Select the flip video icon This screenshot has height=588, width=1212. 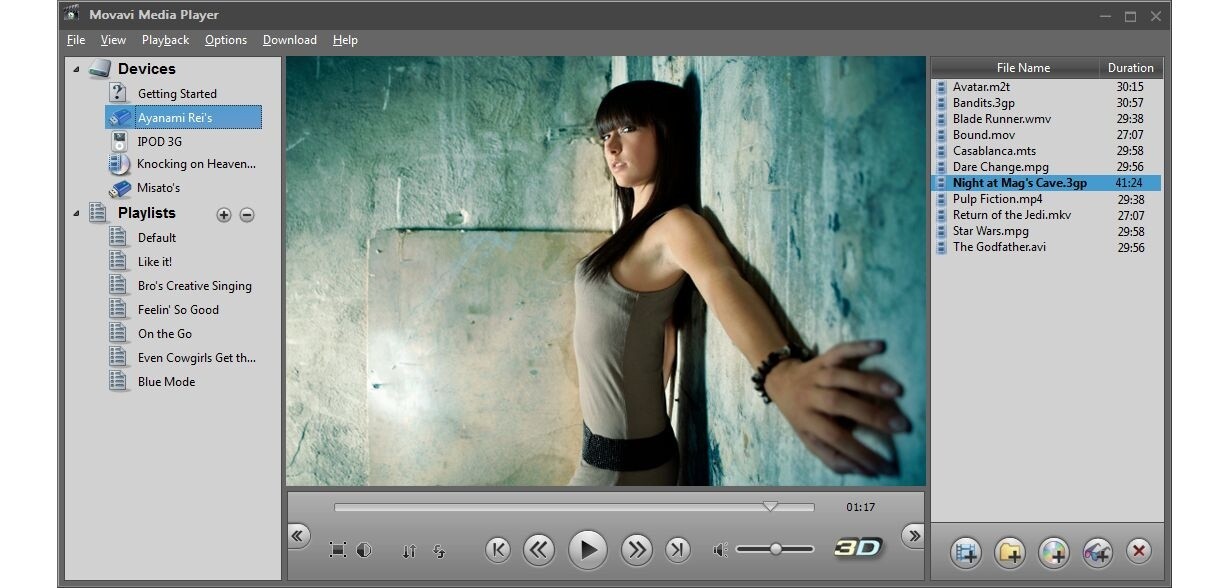(439, 551)
